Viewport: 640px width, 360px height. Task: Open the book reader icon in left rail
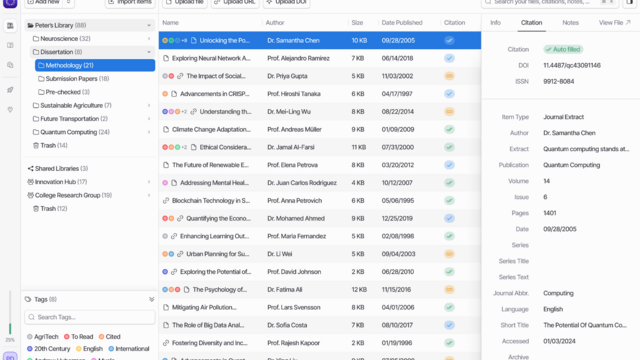(10, 45)
